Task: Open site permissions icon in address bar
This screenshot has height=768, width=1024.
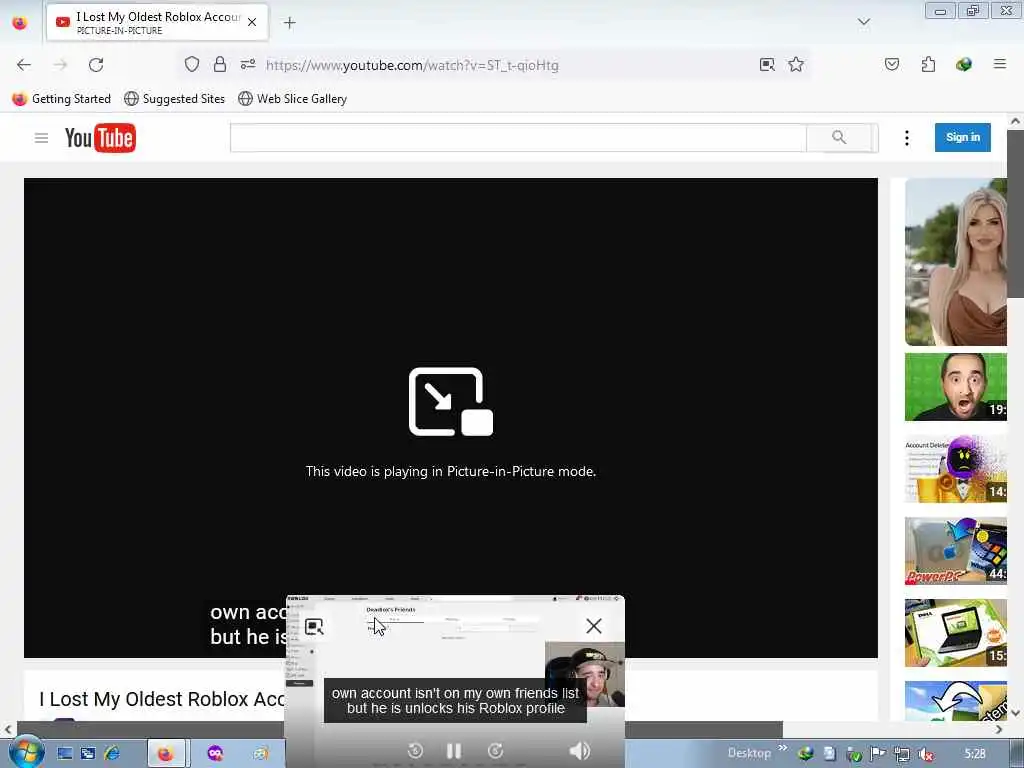Action: tap(248, 64)
